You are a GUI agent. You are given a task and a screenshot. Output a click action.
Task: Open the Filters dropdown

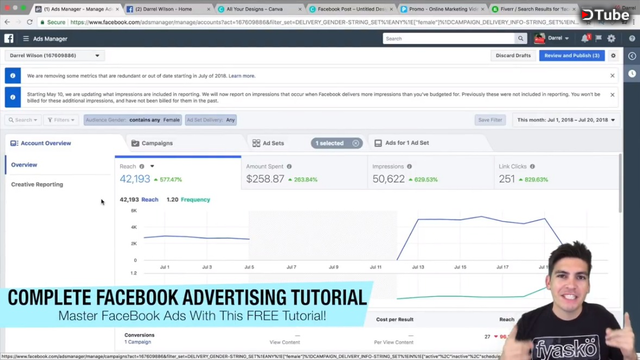61,120
